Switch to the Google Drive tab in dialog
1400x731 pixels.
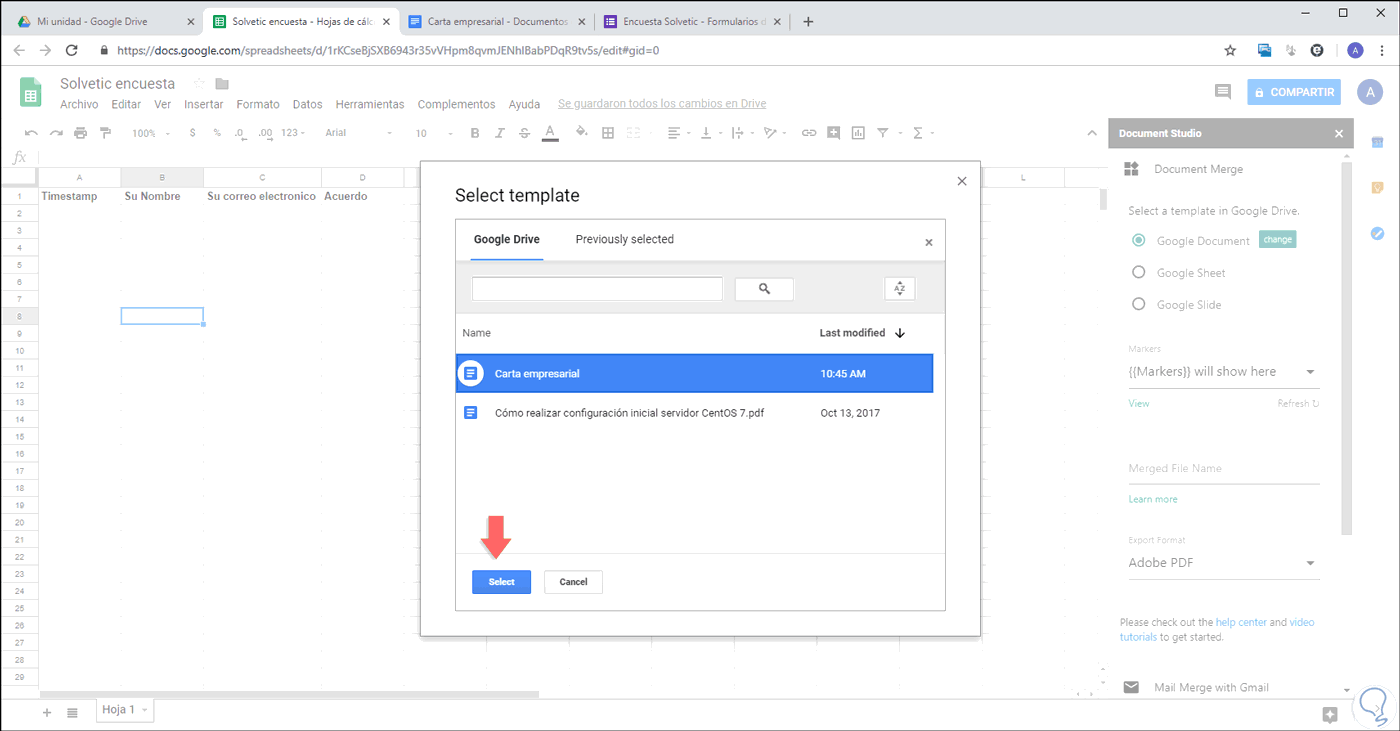[507, 240]
